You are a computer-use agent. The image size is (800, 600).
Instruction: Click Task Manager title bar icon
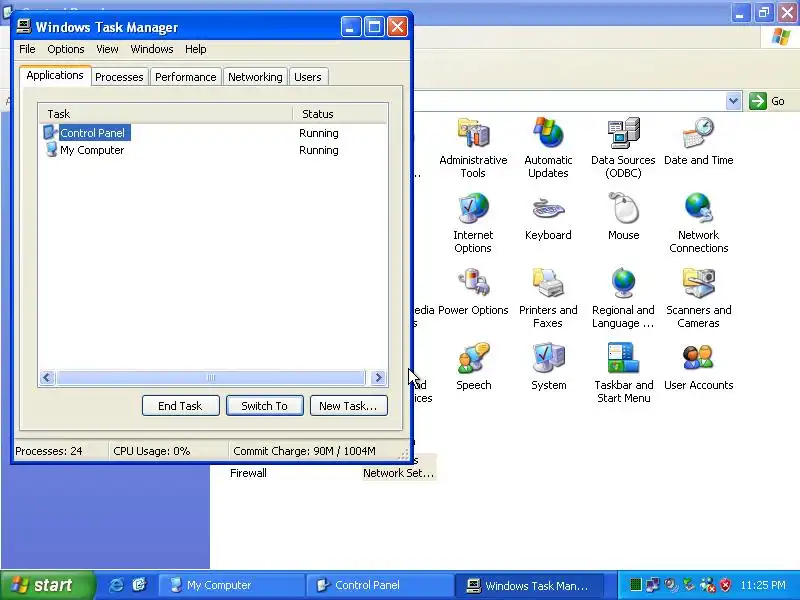click(x=23, y=26)
